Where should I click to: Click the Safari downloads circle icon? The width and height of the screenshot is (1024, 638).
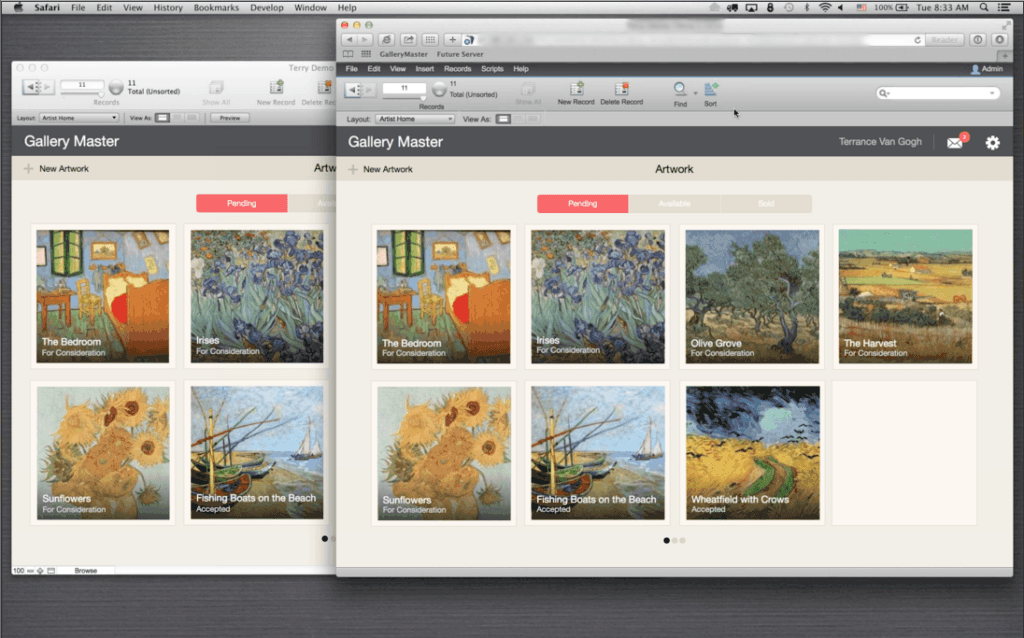[x=1000, y=40]
